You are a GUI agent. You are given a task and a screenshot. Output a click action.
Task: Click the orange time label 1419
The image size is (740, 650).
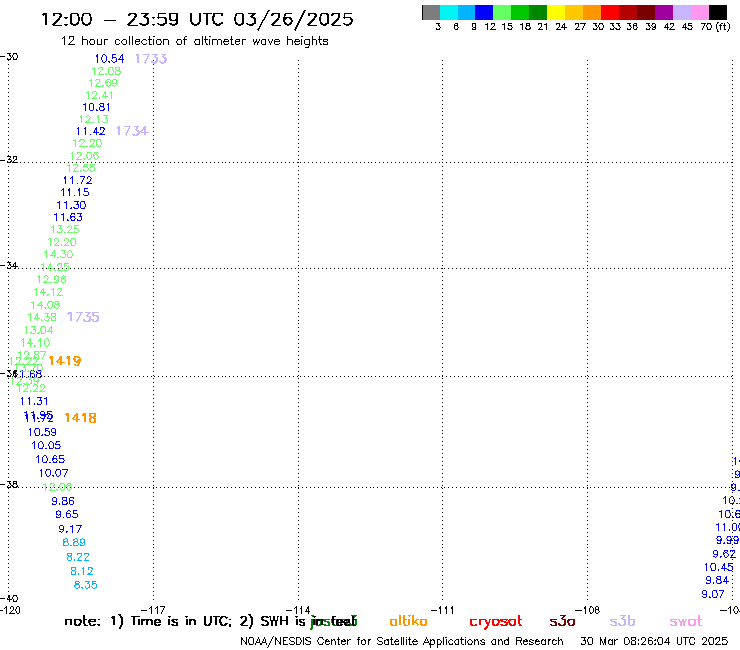tap(65, 361)
